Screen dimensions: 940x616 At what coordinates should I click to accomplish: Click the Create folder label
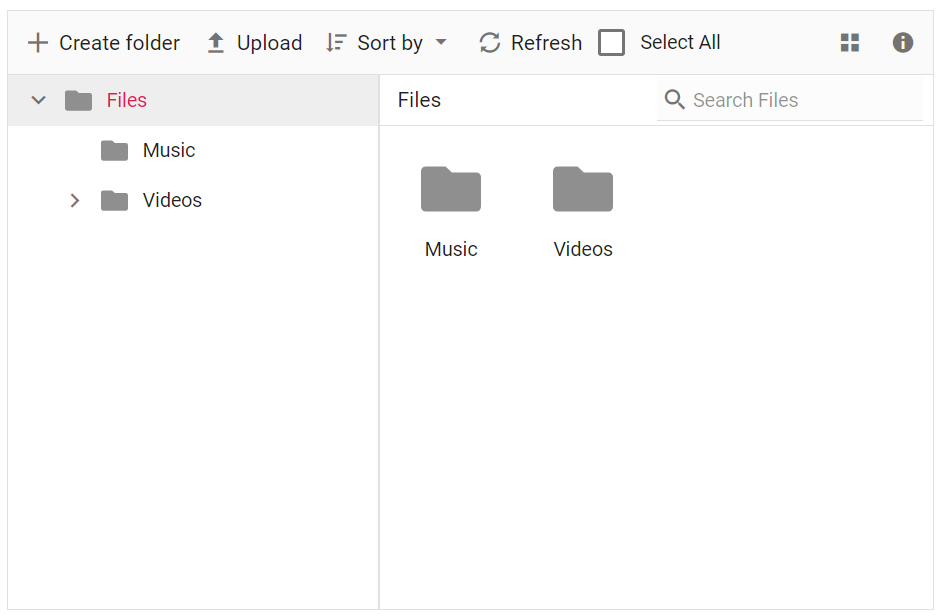(119, 43)
